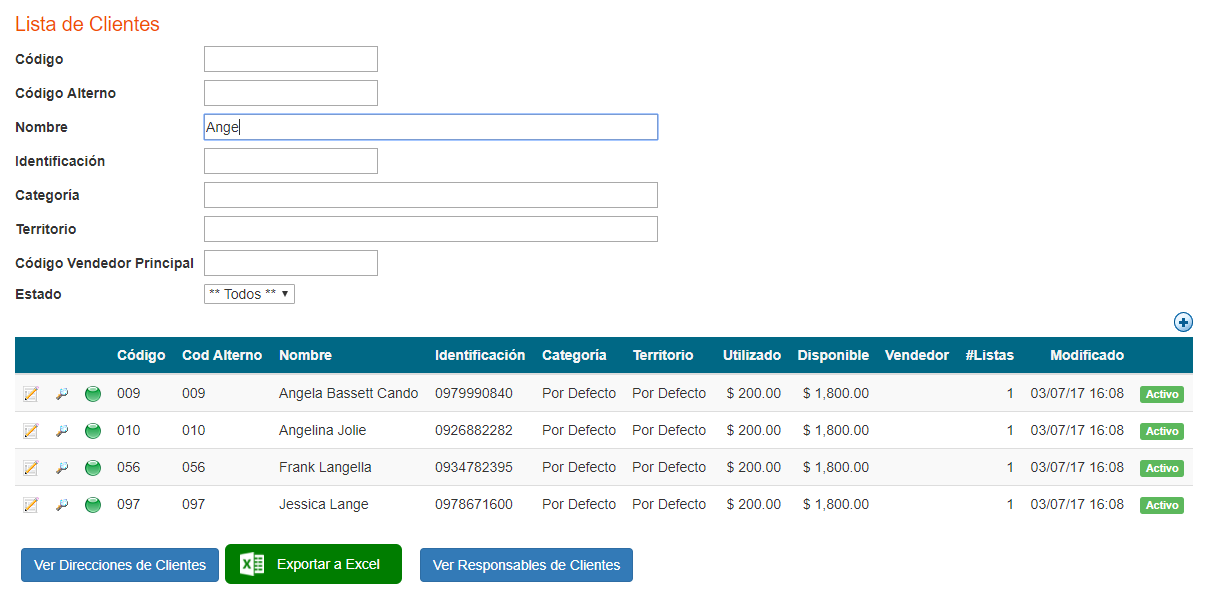Click the Activo badge for Jessica Lange

click(x=1162, y=505)
